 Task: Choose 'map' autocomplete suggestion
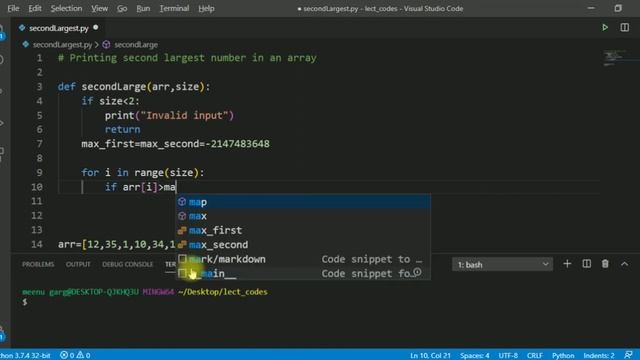(x=303, y=202)
